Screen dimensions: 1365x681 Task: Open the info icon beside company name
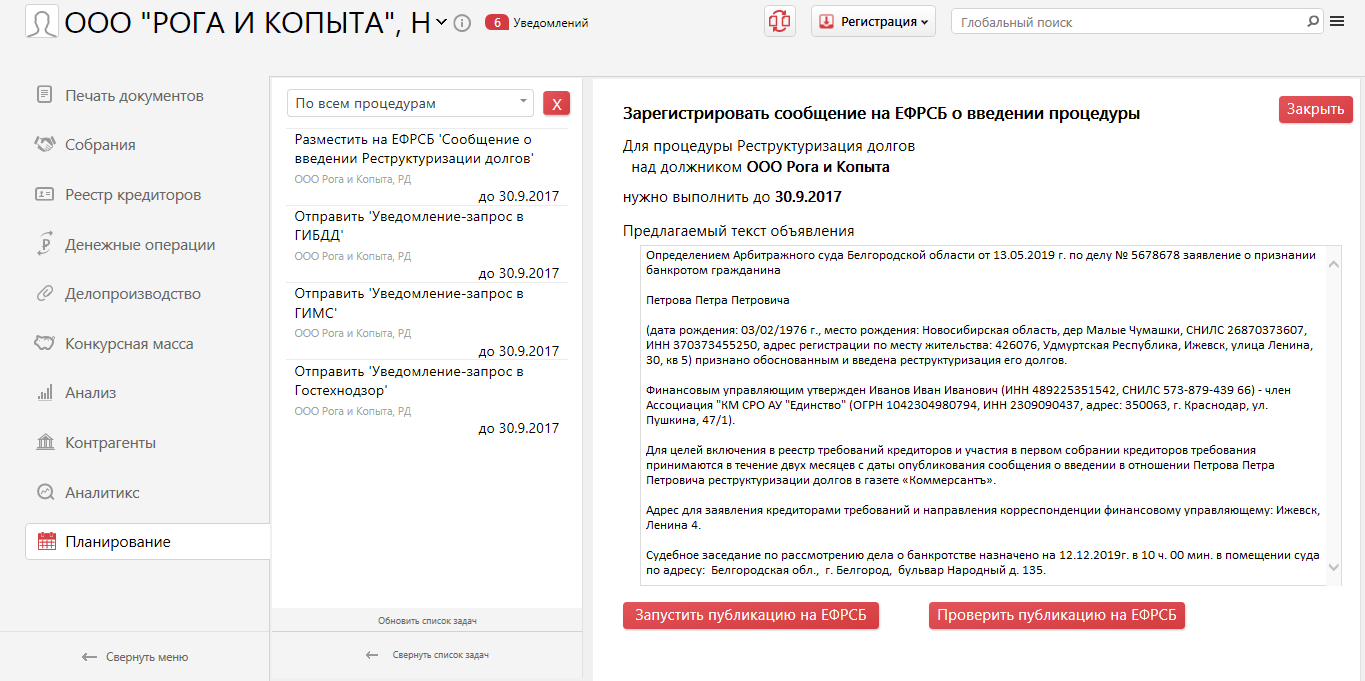click(x=462, y=23)
